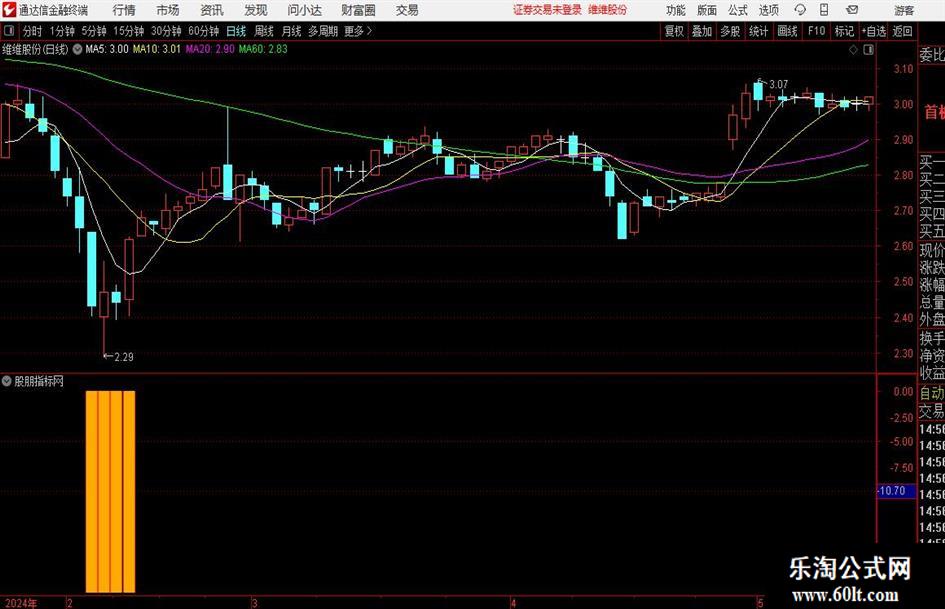945x609 pixels.
Task: Open the mail envelope icon
Action: pyautogui.click(x=852, y=10)
